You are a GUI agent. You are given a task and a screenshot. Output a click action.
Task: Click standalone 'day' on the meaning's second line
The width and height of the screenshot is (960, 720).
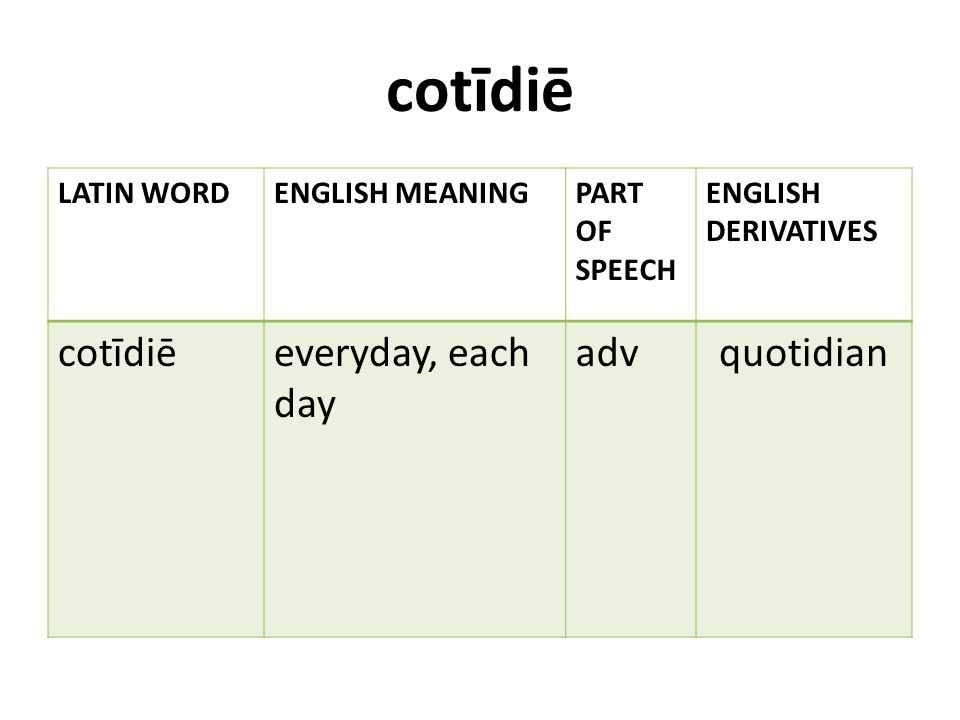(x=305, y=406)
